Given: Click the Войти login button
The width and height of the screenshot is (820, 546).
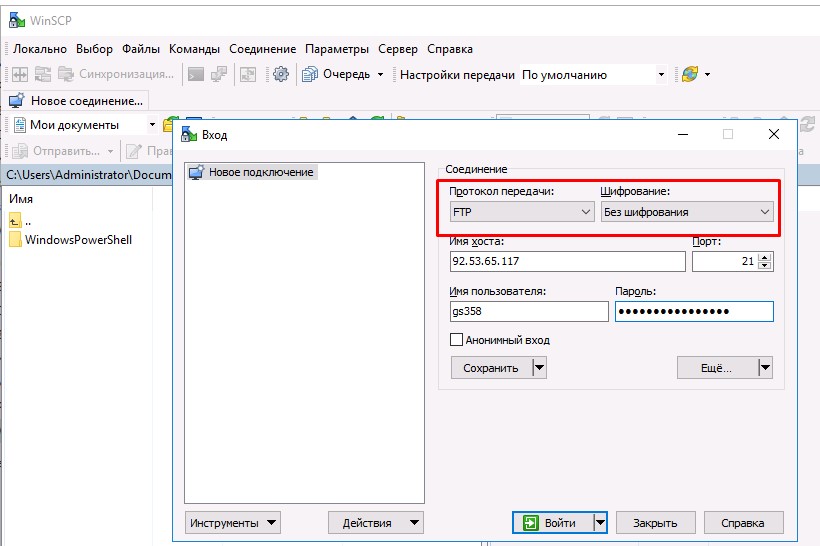Looking at the screenshot, I should pos(552,522).
